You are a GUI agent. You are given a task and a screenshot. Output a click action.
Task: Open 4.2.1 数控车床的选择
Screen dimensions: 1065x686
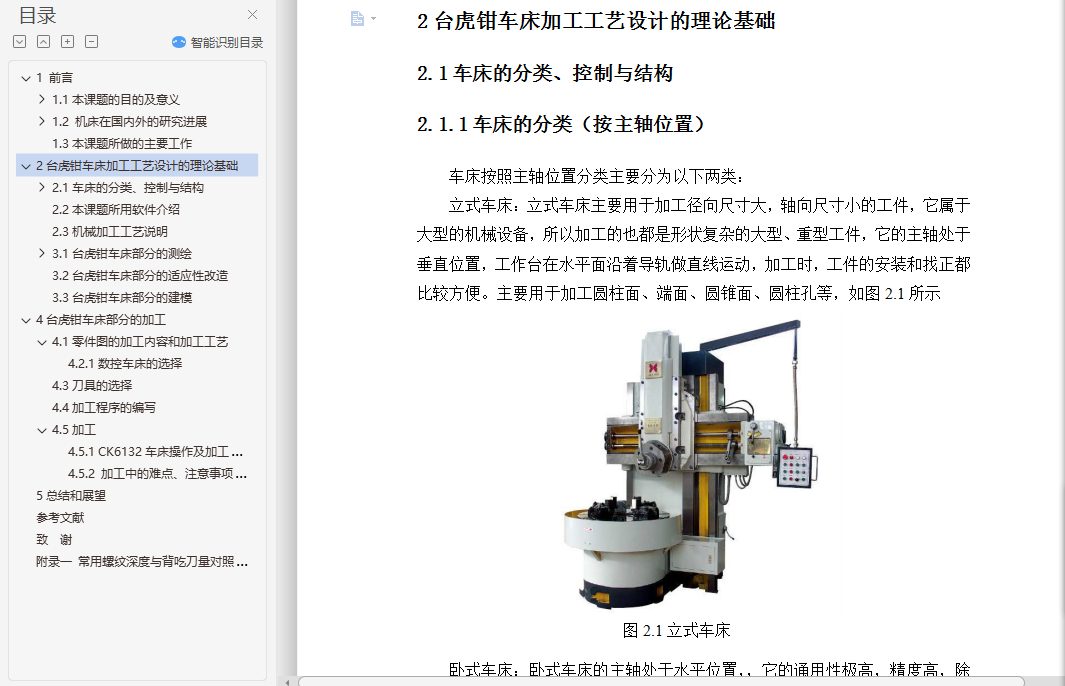(125, 363)
